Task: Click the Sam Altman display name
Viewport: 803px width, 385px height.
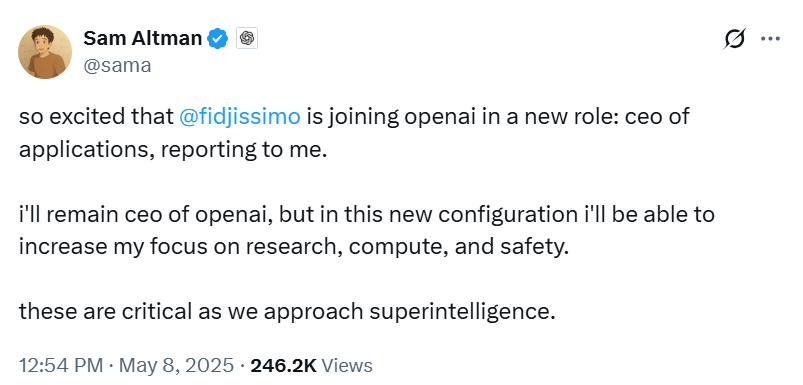Action: pos(143,38)
